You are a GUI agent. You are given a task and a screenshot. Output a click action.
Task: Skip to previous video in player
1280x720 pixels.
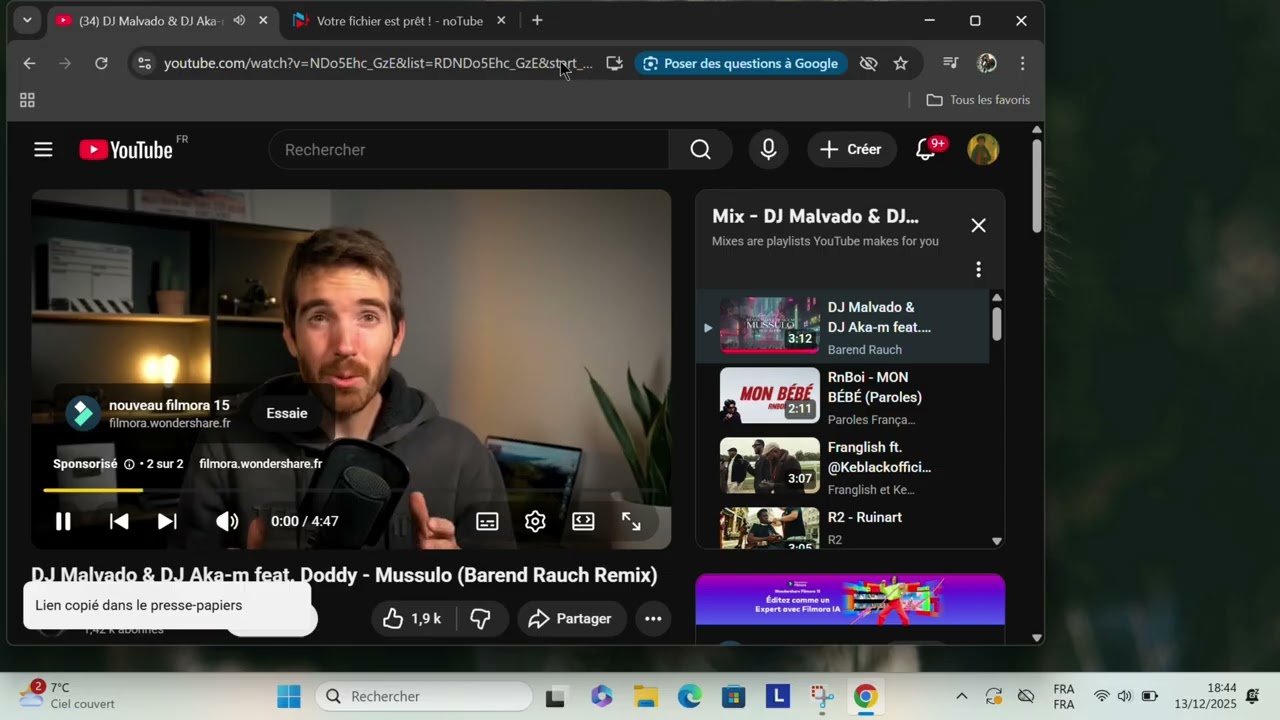119,521
